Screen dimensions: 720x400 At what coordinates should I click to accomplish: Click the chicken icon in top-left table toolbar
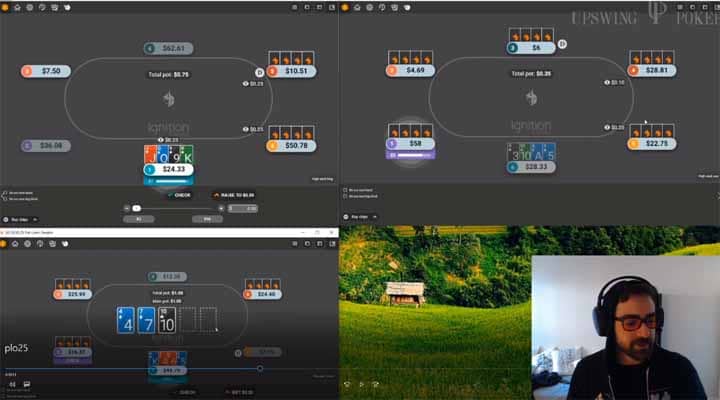[x=67, y=7]
